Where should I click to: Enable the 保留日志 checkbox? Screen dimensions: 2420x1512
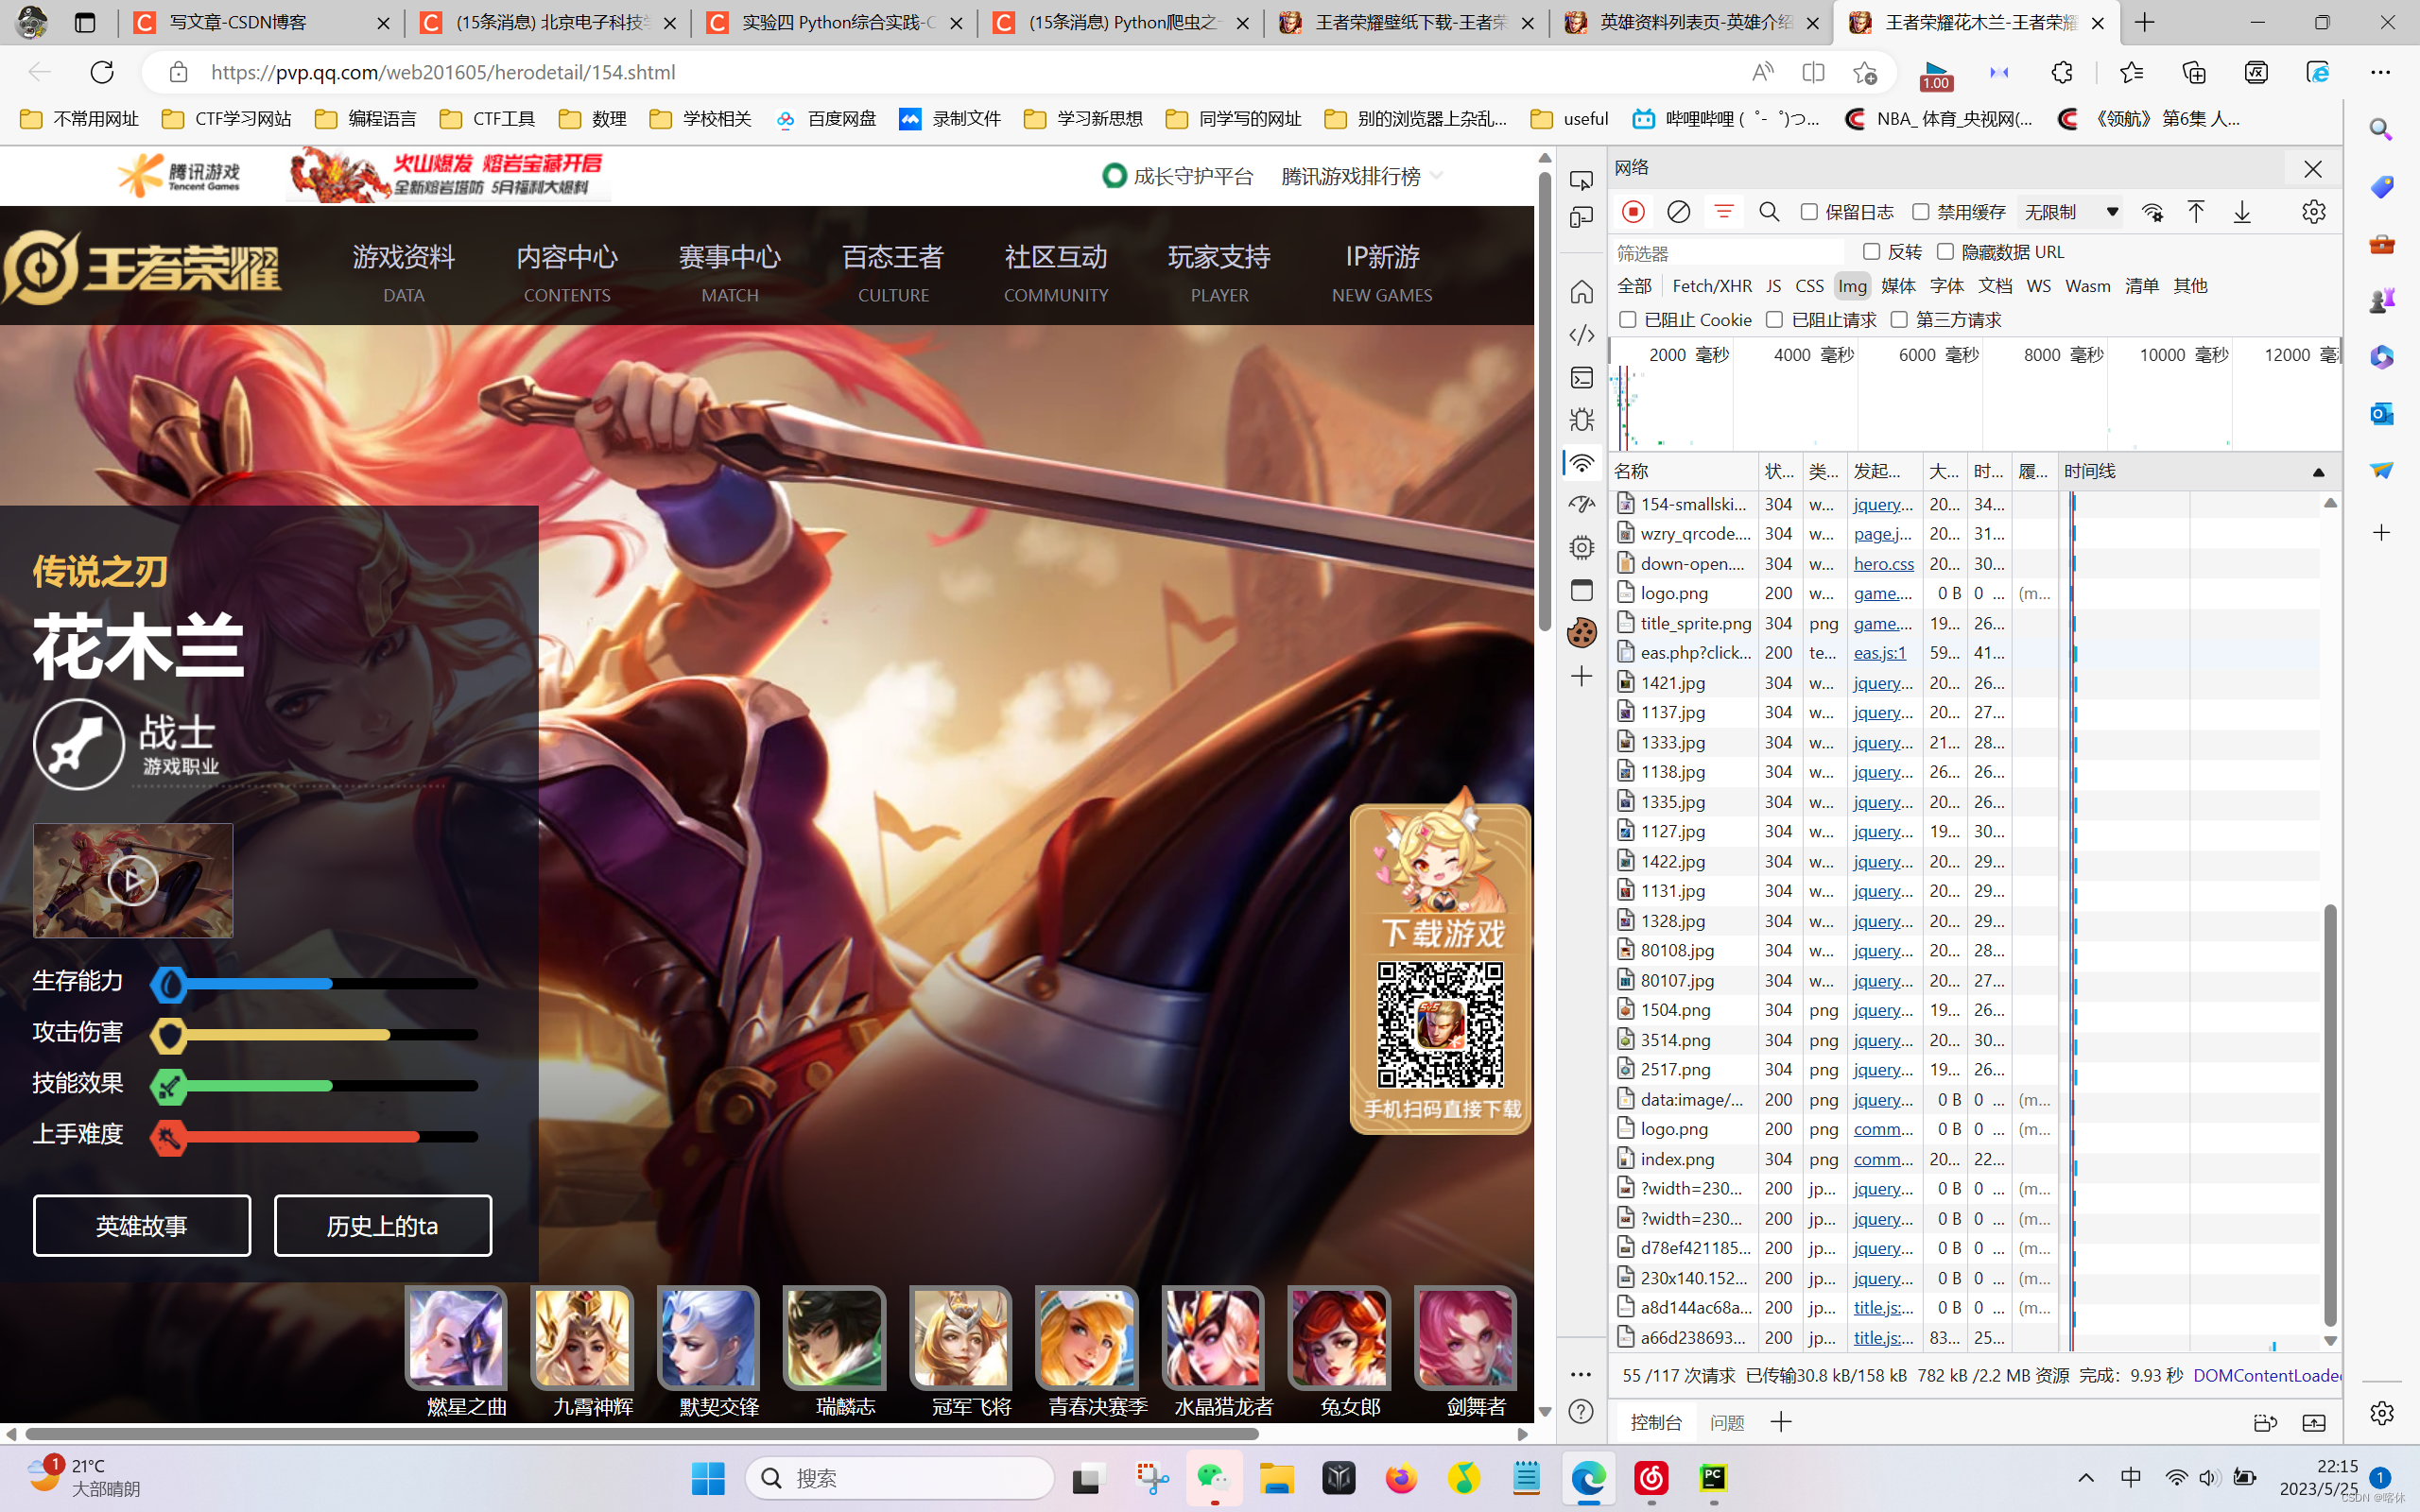pos(1809,212)
